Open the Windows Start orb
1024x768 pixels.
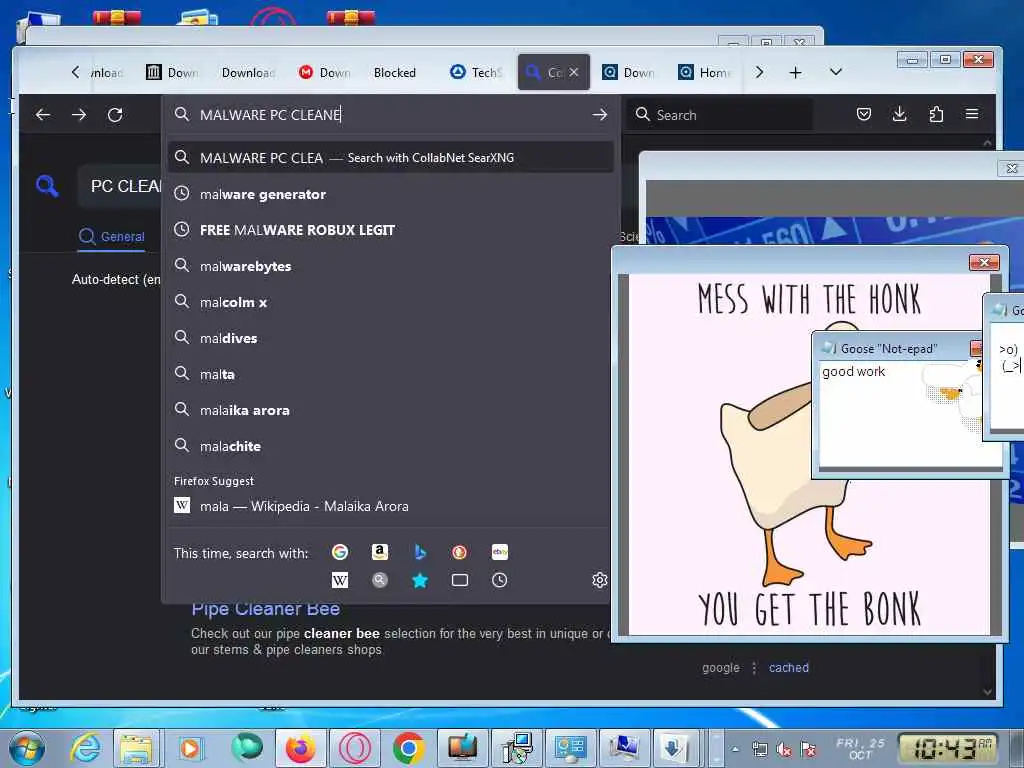[x=26, y=748]
